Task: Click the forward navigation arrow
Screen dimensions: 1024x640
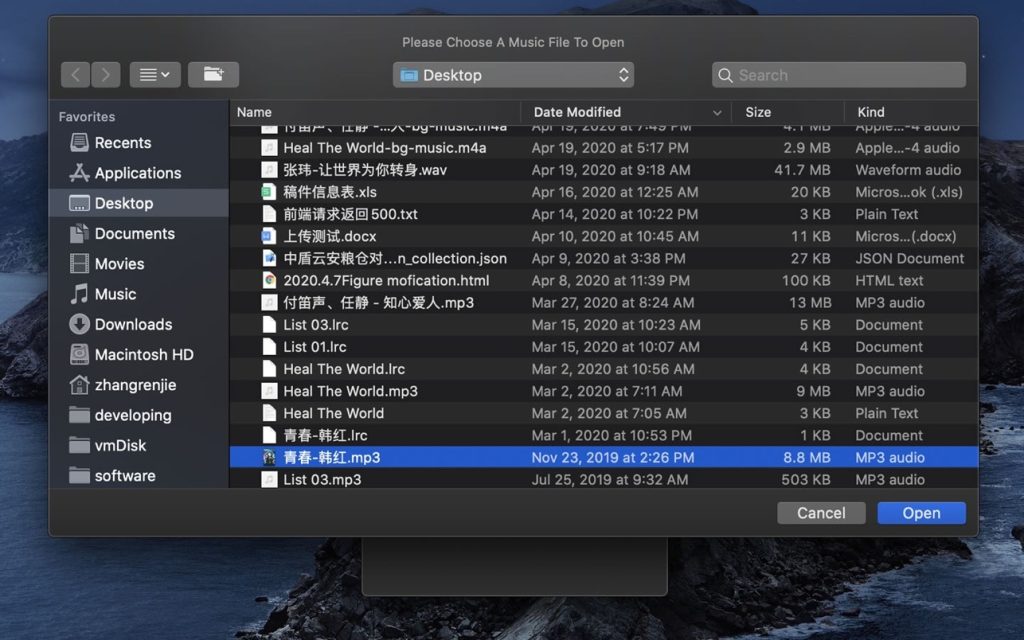Action: 106,75
